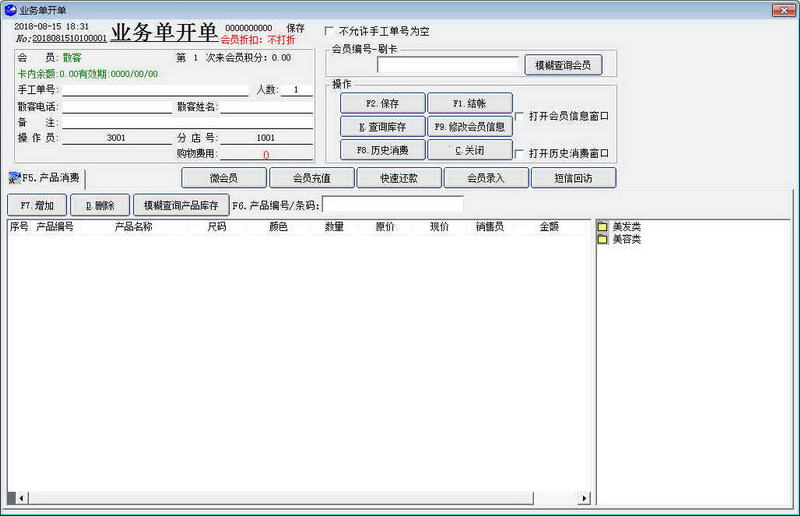Screen dimensions: 800x516
Task: Enable 不允许手工单号为空 checkbox
Action: tap(329, 31)
